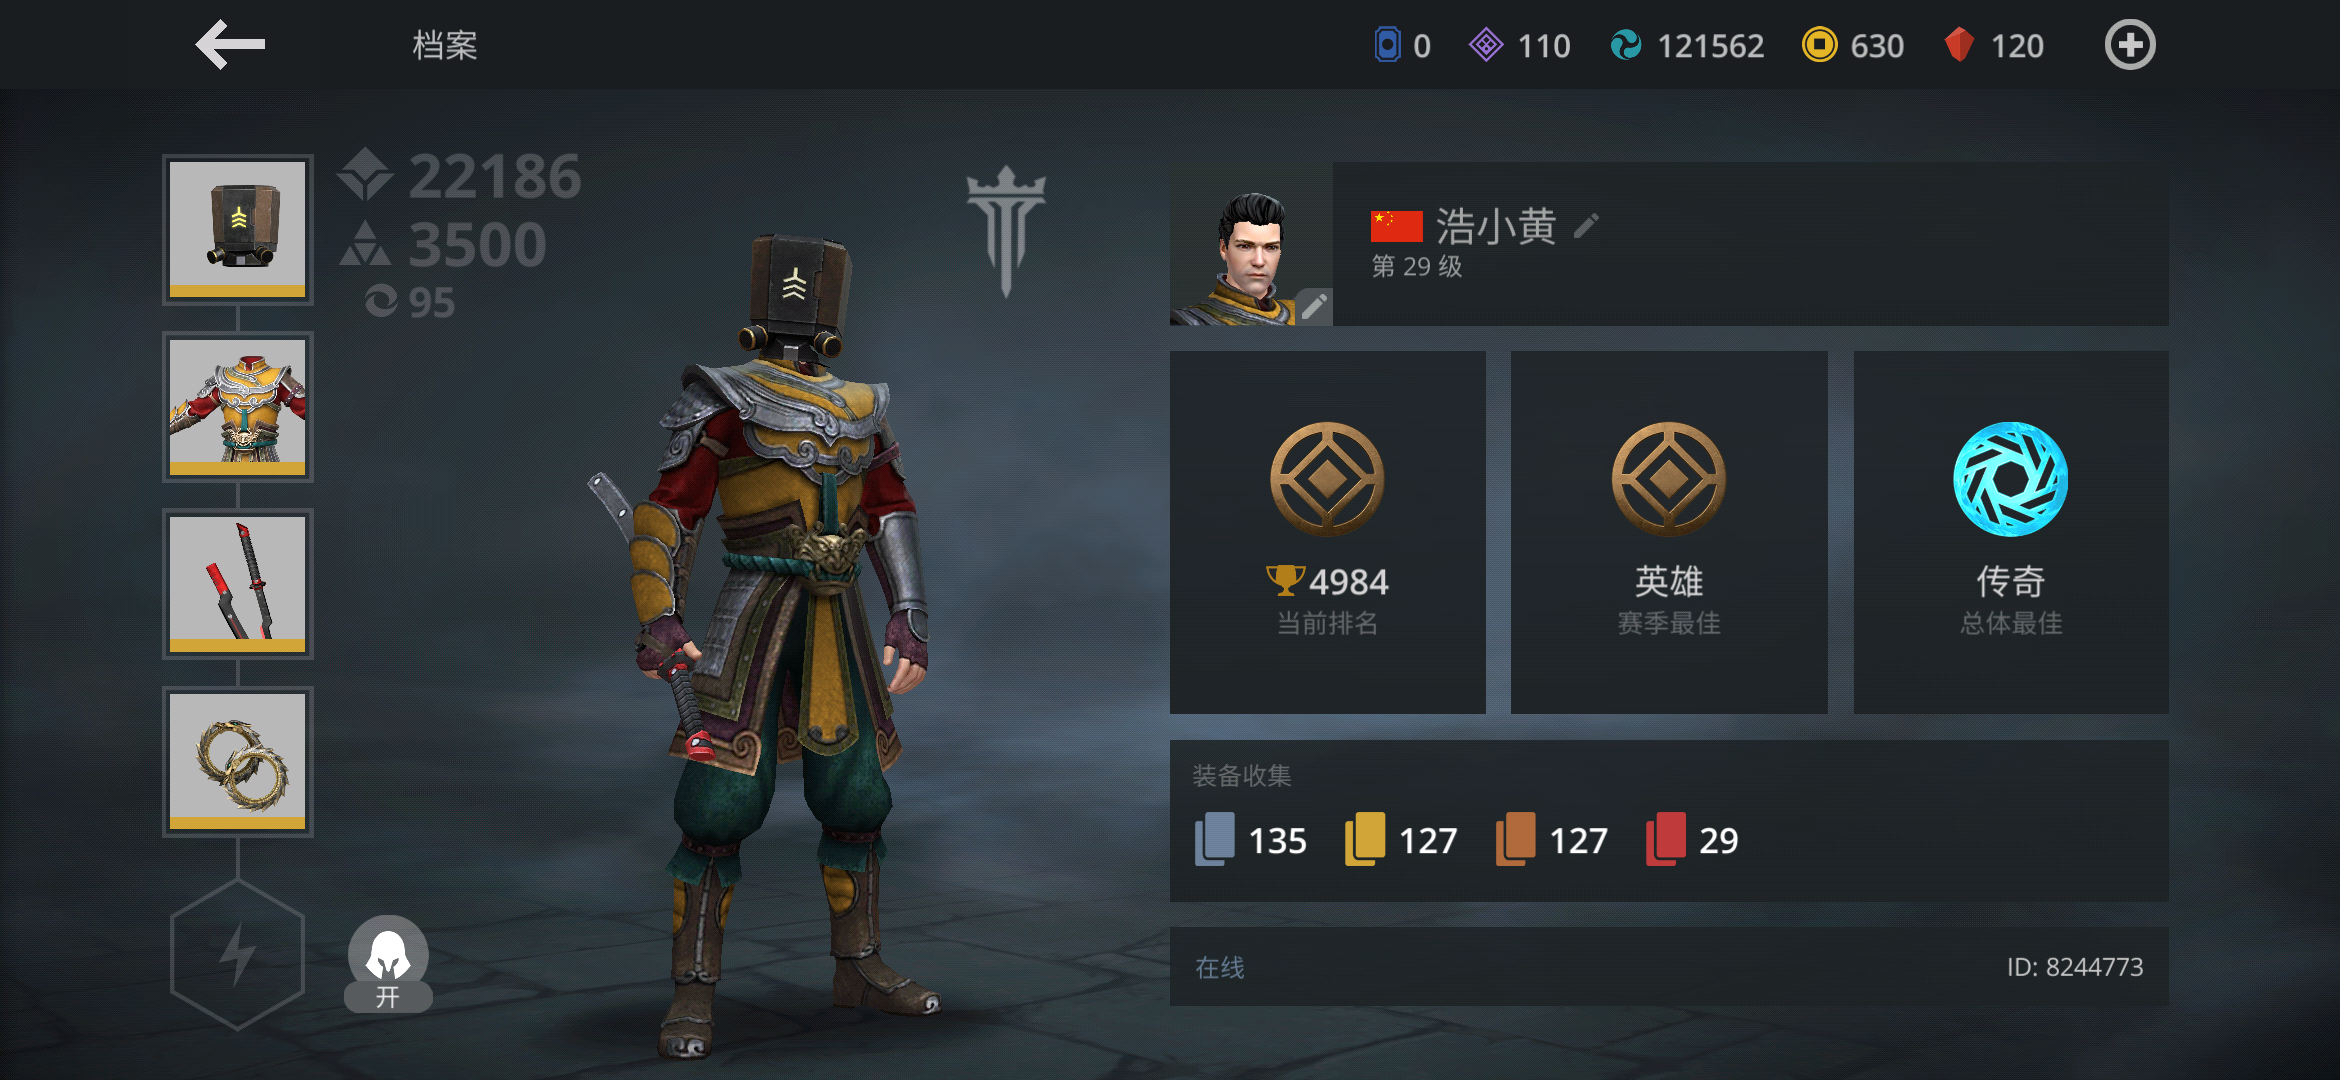Screen dimensions: 2340x1080
Task: Select the box helmet equipment slot
Action: pos(238,230)
